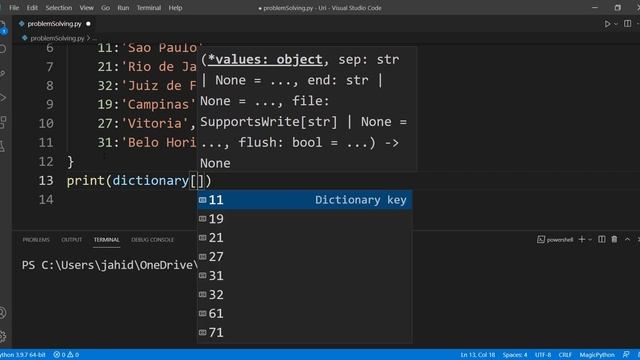Open Python 3.9.7 64-bit interpreter selector

(22, 355)
